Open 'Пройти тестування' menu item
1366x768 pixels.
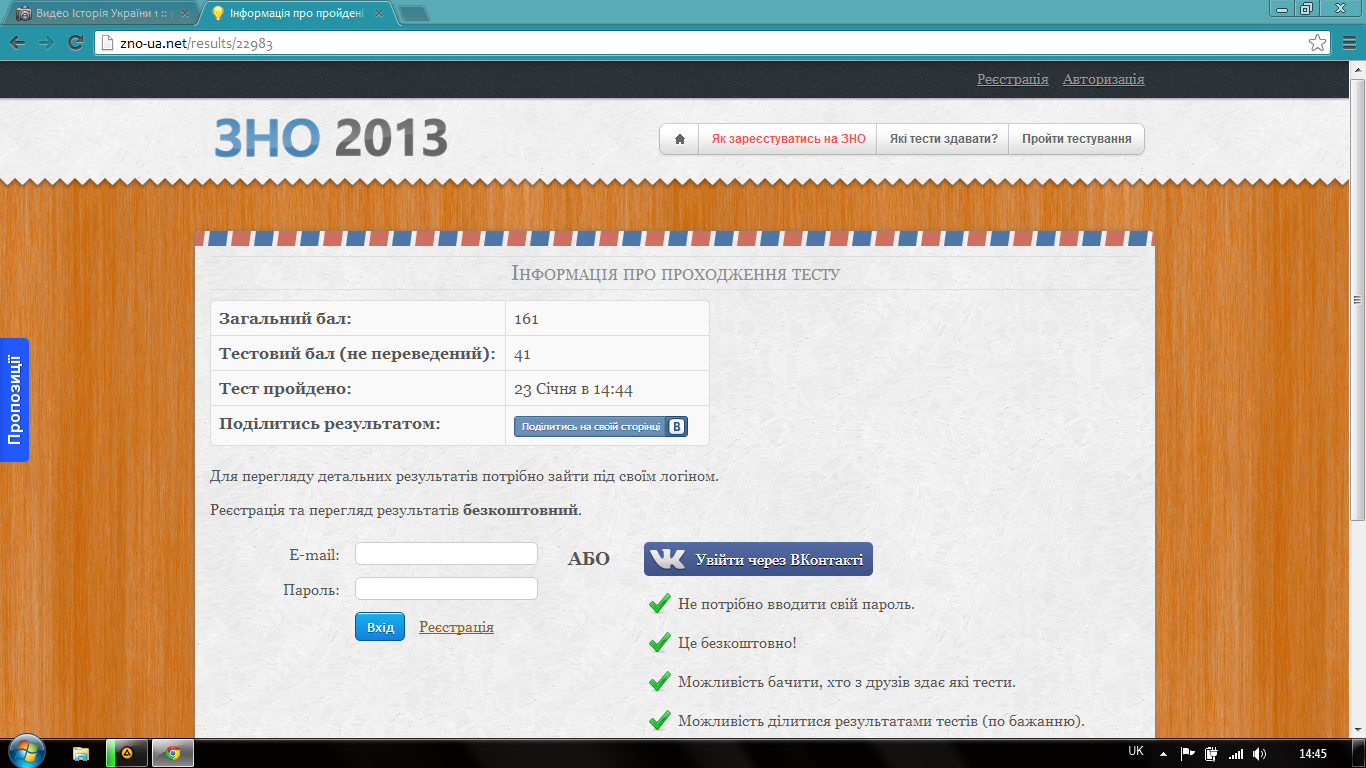pos(1076,139)
